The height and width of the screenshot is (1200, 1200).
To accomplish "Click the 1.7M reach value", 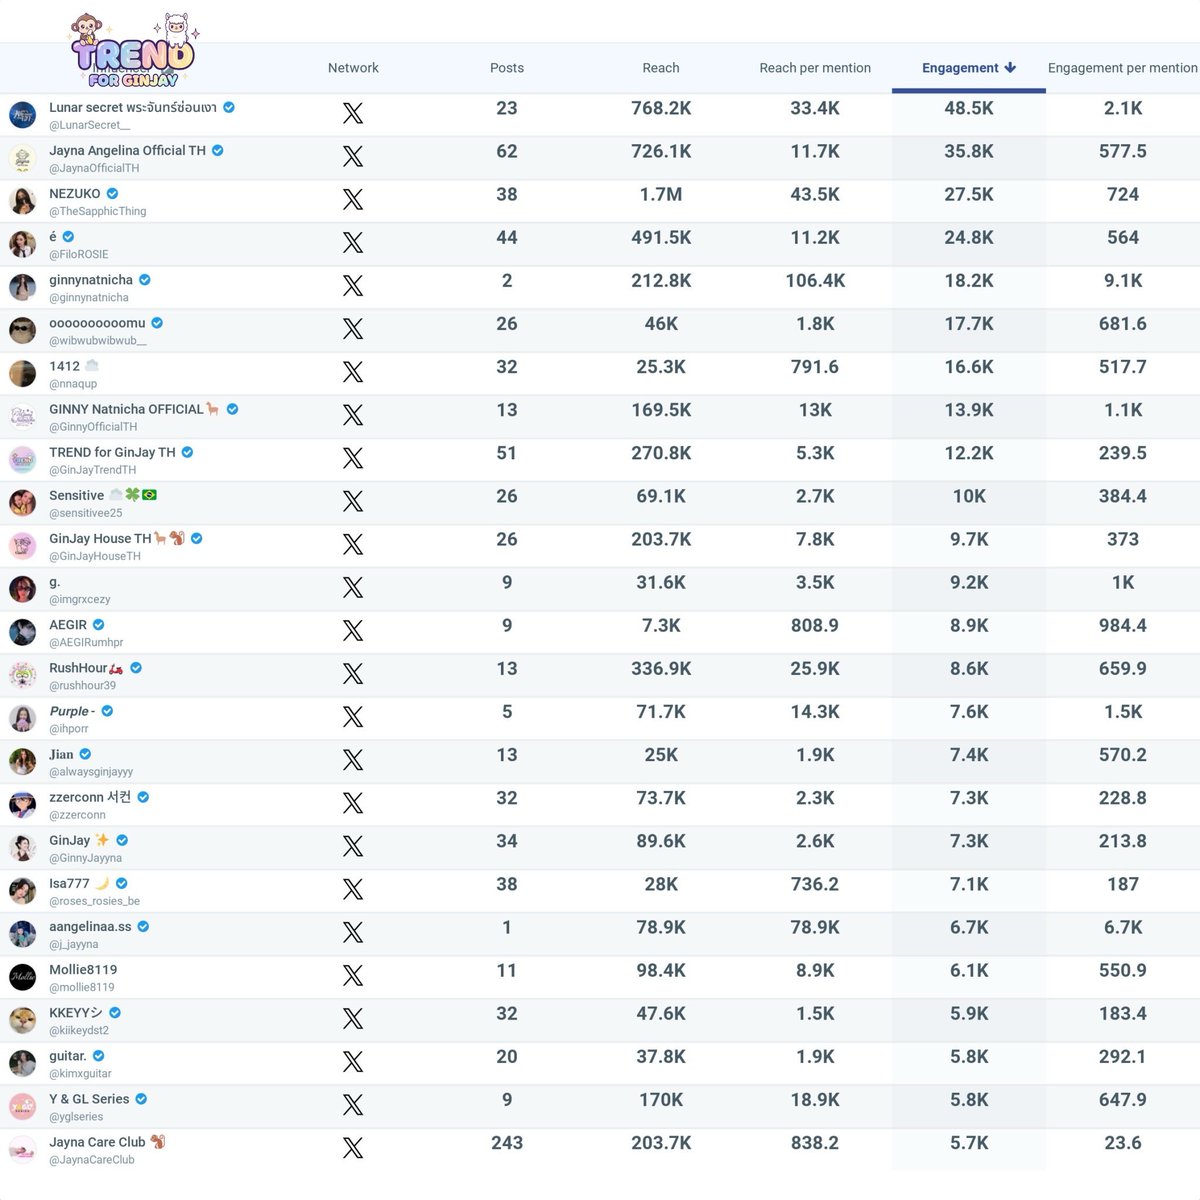I will click(x=661, y=194).
